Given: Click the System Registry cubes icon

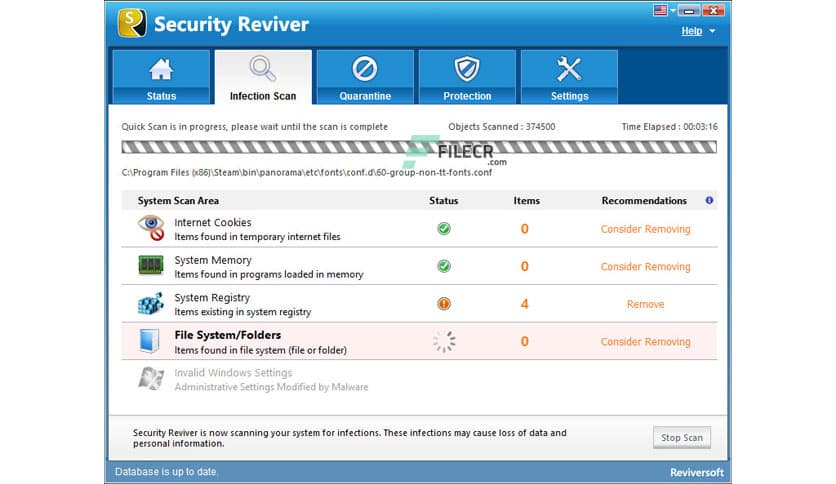Looking at the screenshot, I should 151,303.
